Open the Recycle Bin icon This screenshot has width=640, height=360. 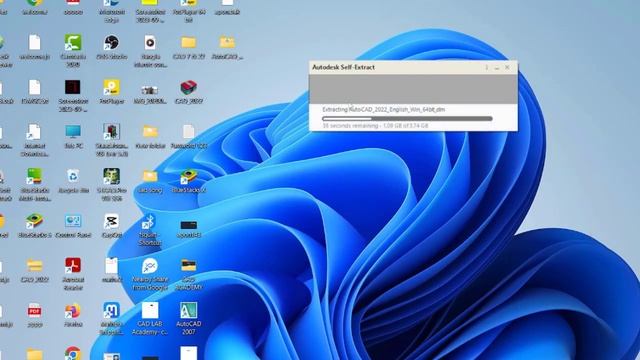click(73, 176)
